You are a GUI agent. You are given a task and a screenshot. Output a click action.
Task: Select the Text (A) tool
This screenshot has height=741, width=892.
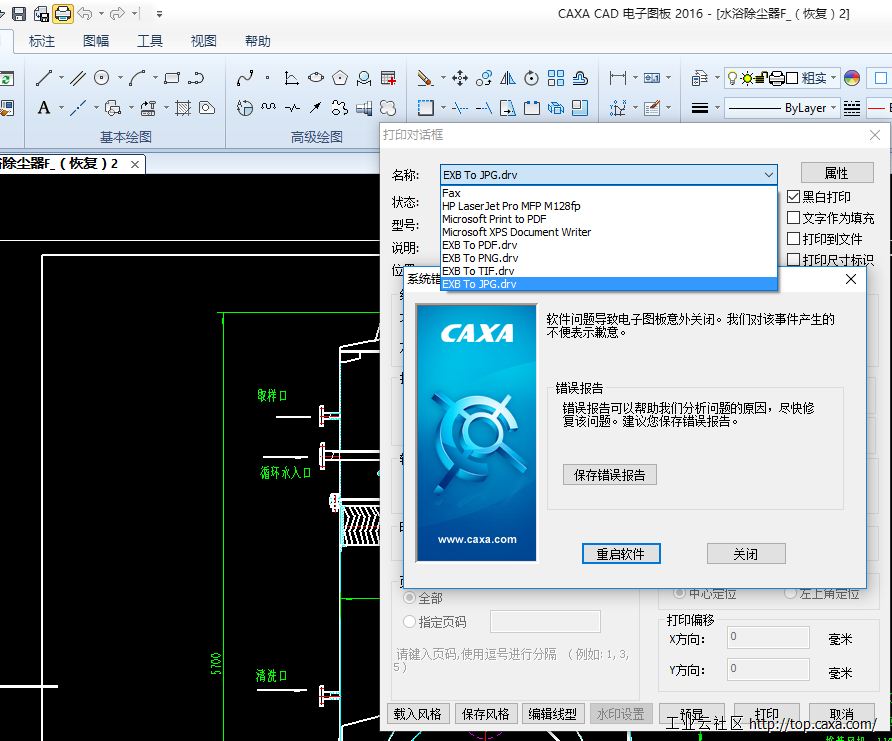pos(44,107)
